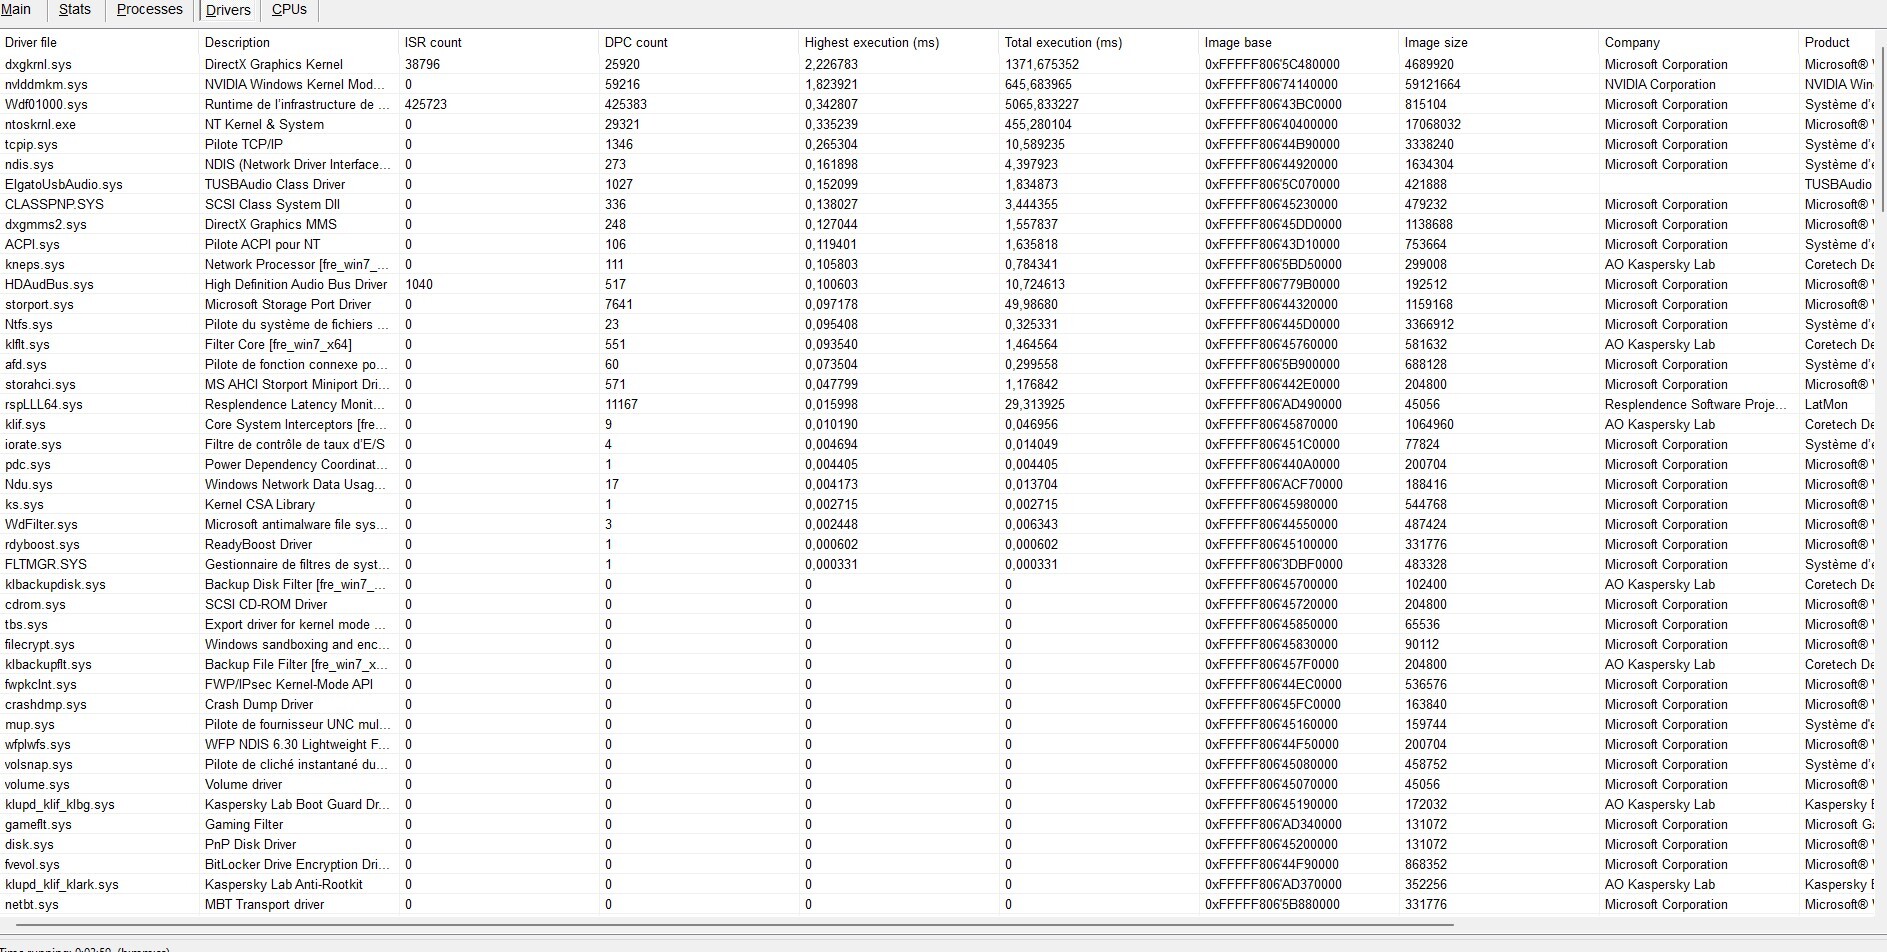Select the tcpip.sys driver row
The width and height of the screenshot is (1887, 952).
[x=938, y=144]
